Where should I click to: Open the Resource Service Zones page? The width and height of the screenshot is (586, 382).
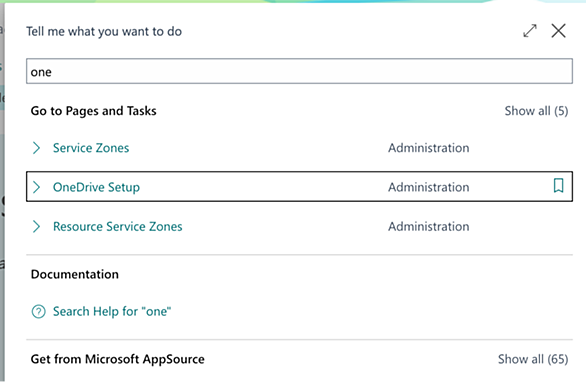pyautogui.click(x=118, y=227)
